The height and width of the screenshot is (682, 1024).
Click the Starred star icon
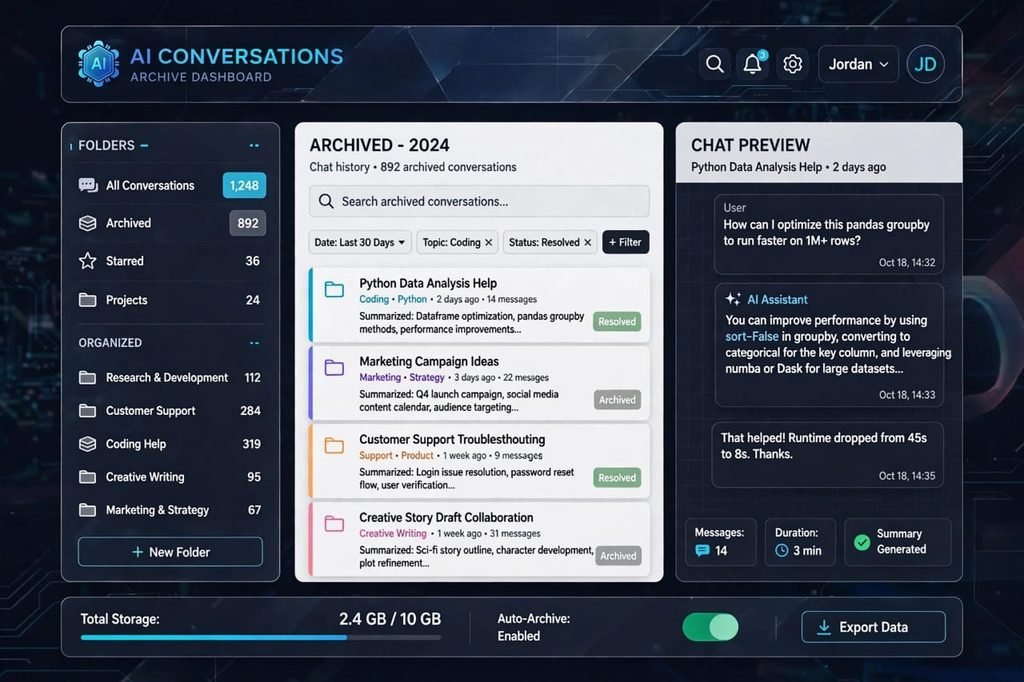(x=88, y=261)
